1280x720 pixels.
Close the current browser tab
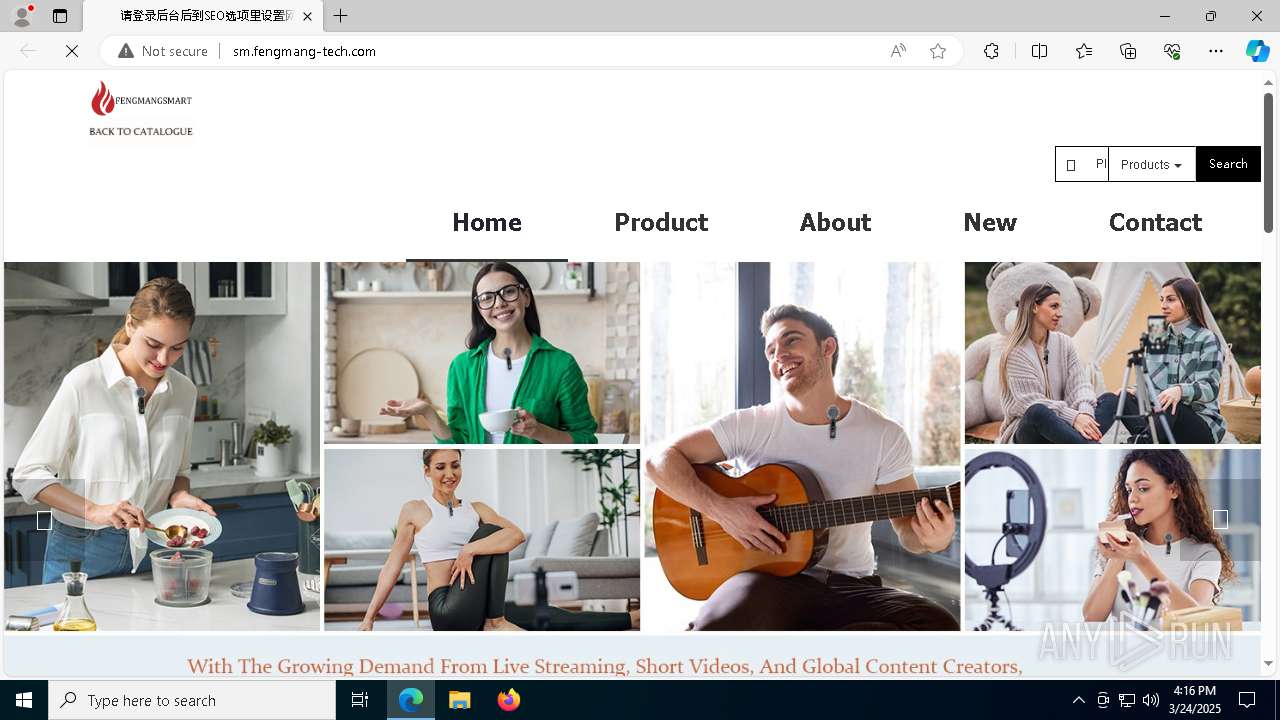[307, 16]
